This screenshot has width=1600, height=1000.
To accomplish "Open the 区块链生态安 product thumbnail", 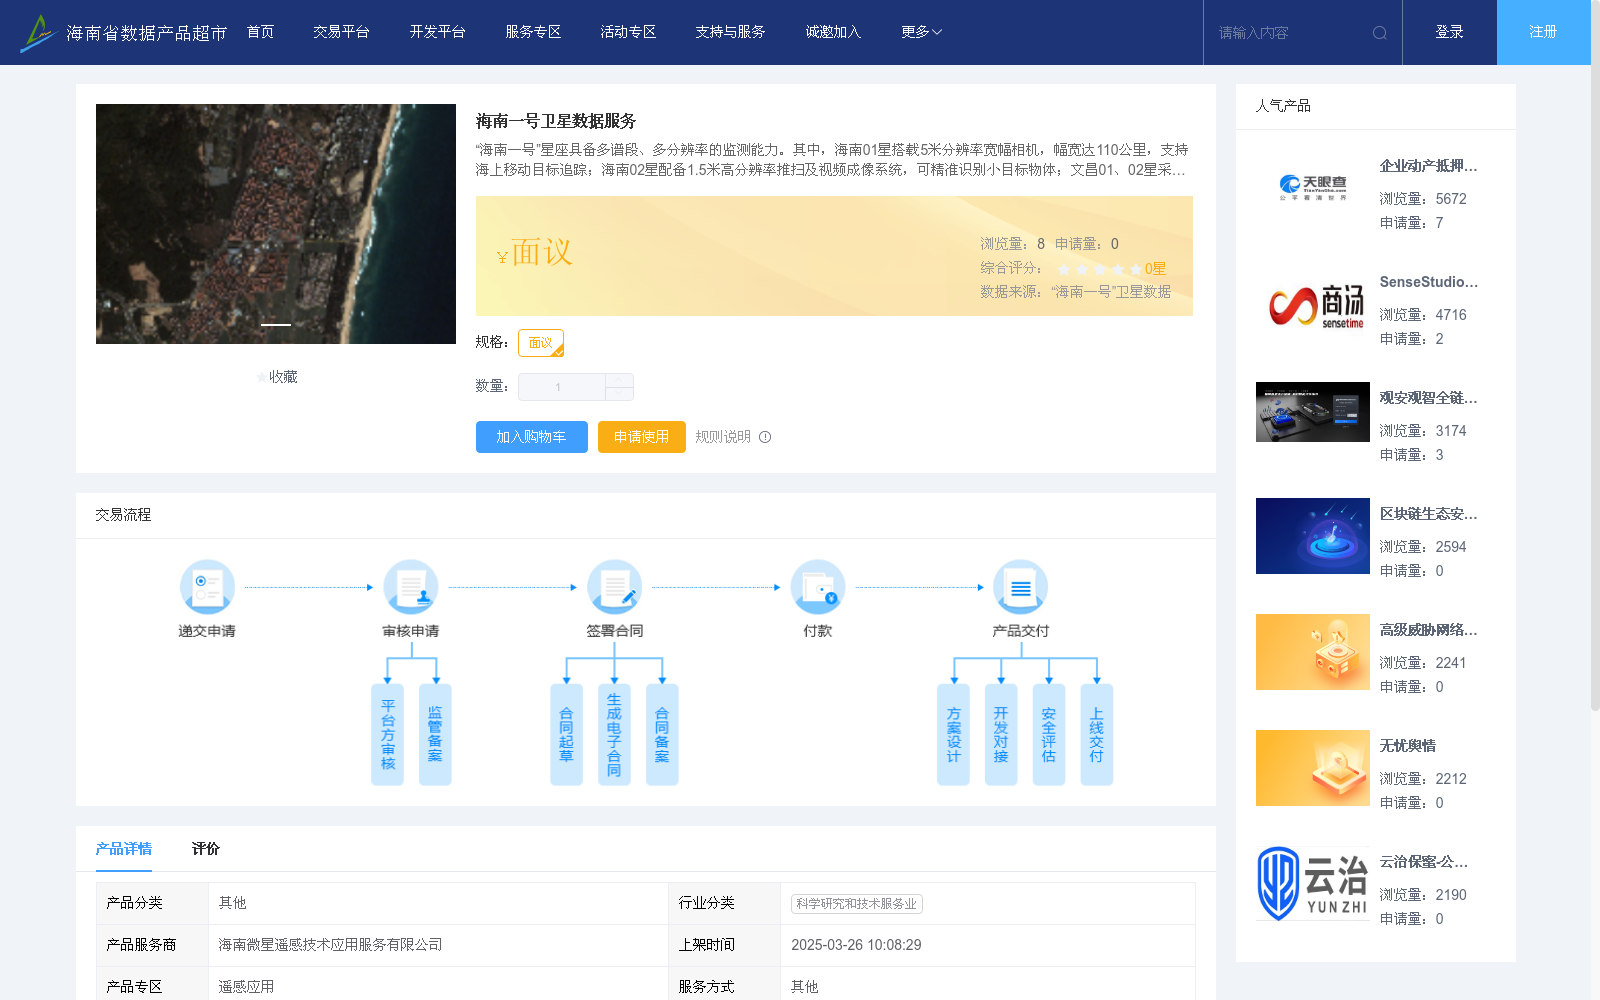I will [x=1313, y=536].
